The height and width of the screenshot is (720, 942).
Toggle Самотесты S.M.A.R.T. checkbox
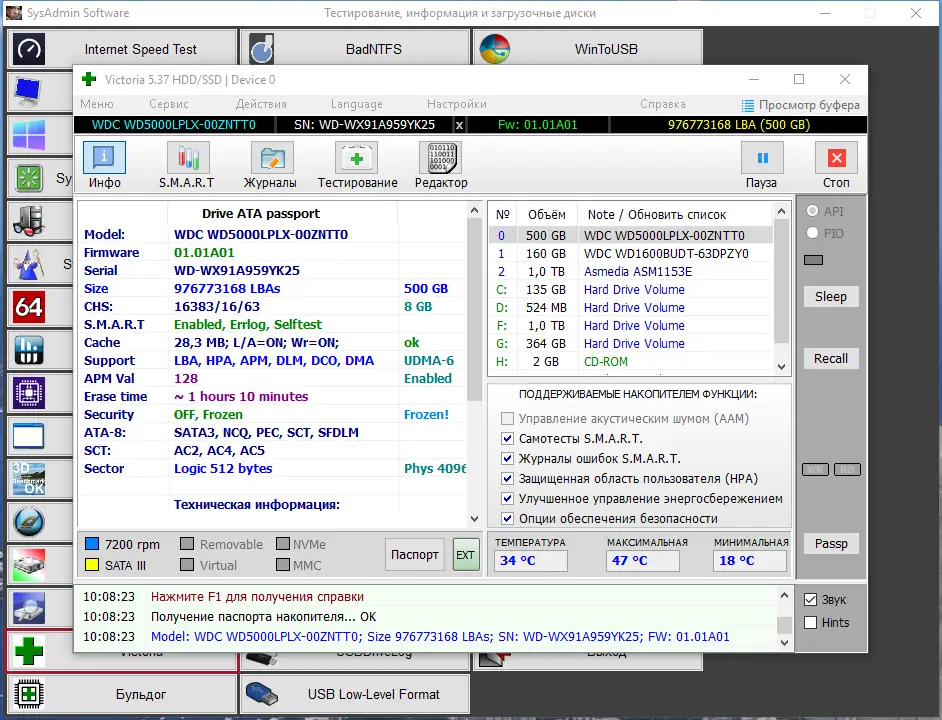coord(507,438)
